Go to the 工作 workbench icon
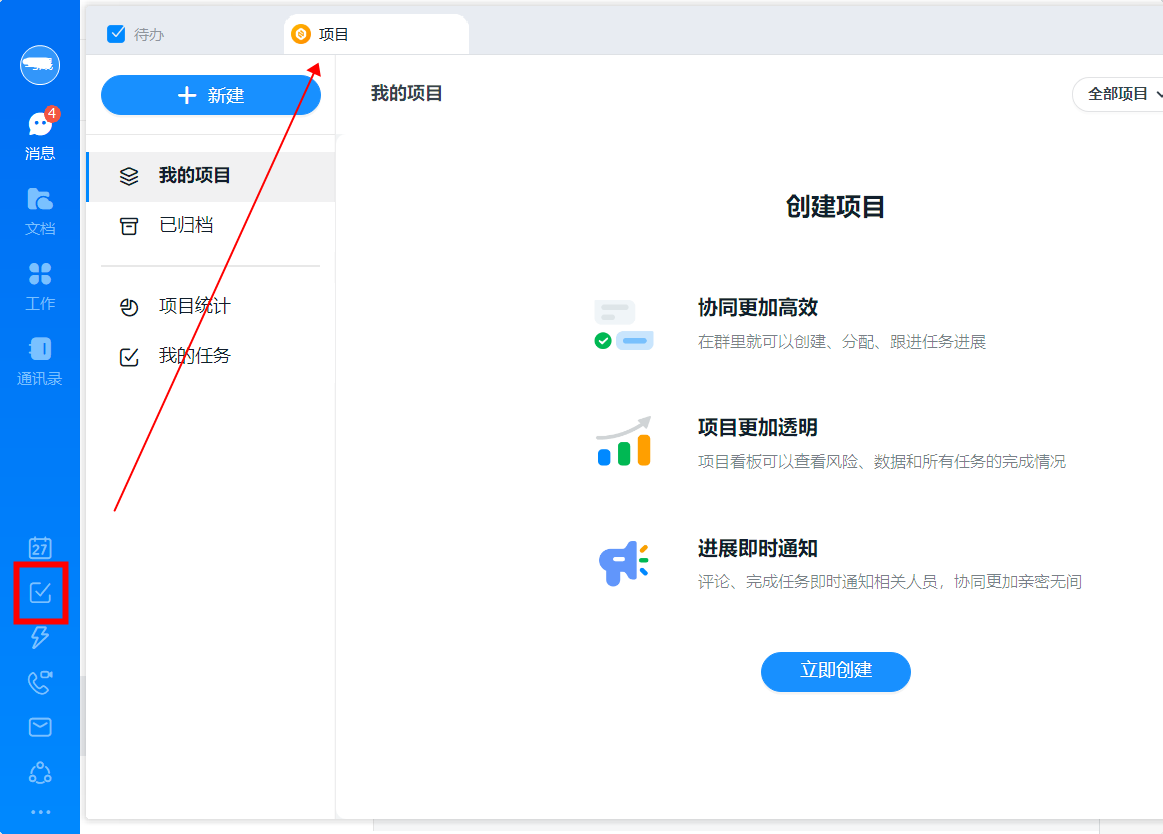Image resolution: width=1163 pixels, height=834 pixels. click(40, 285)
